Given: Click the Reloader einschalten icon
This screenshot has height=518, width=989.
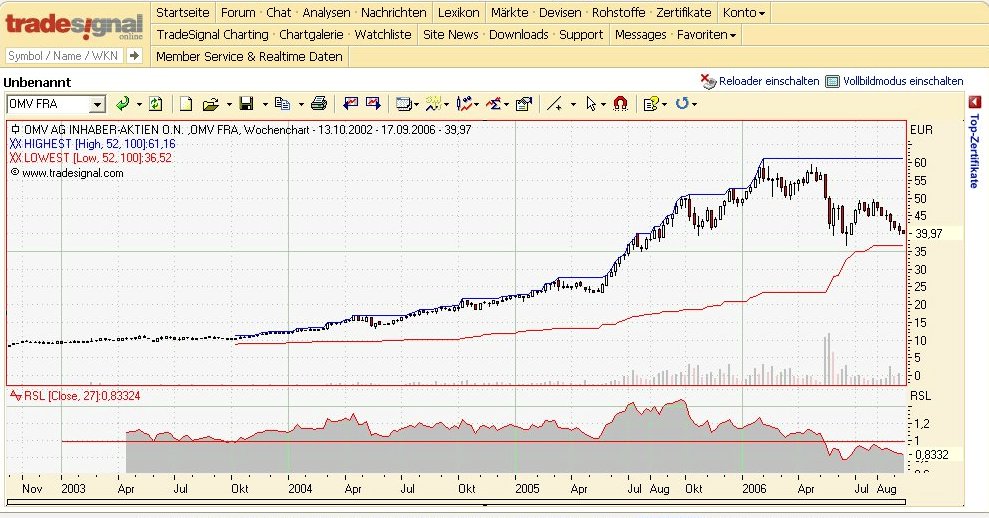Looking at the screenshot, I should (708, 81).
